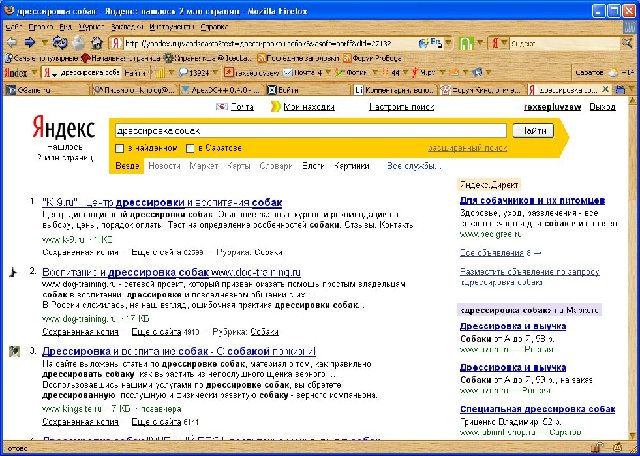The height and width of the screenshot is (456, 640).
Task: Open 'Для собачников и их питомцев' ad link
Action: (532, 200)
